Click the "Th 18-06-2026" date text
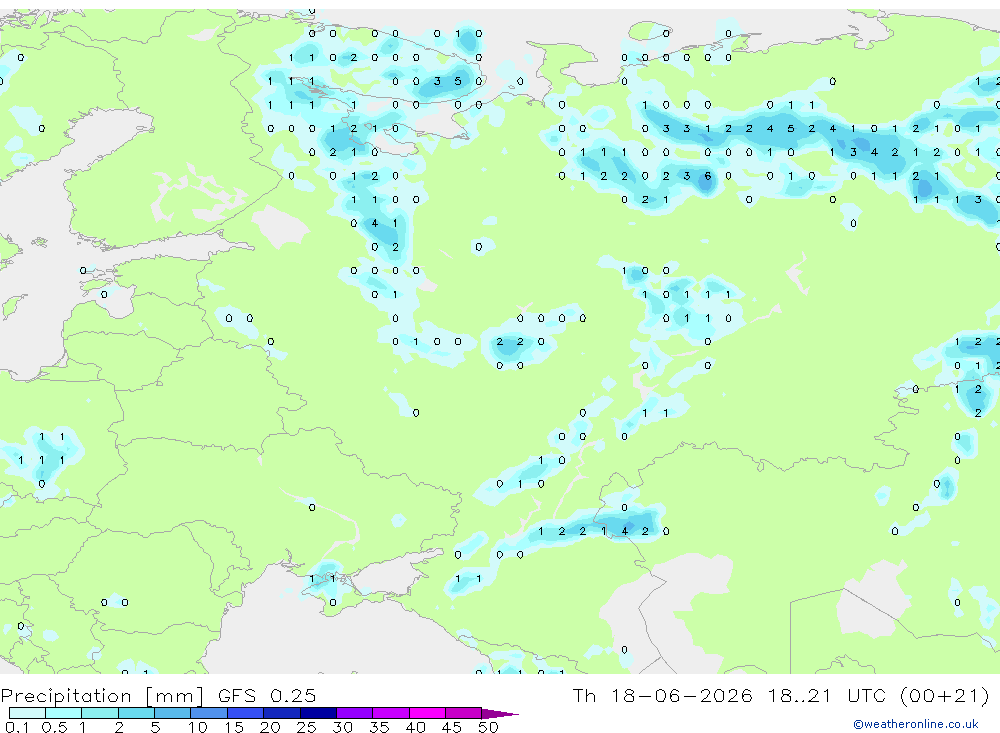This screenshot has width=1000, height=733. [663, 695]
